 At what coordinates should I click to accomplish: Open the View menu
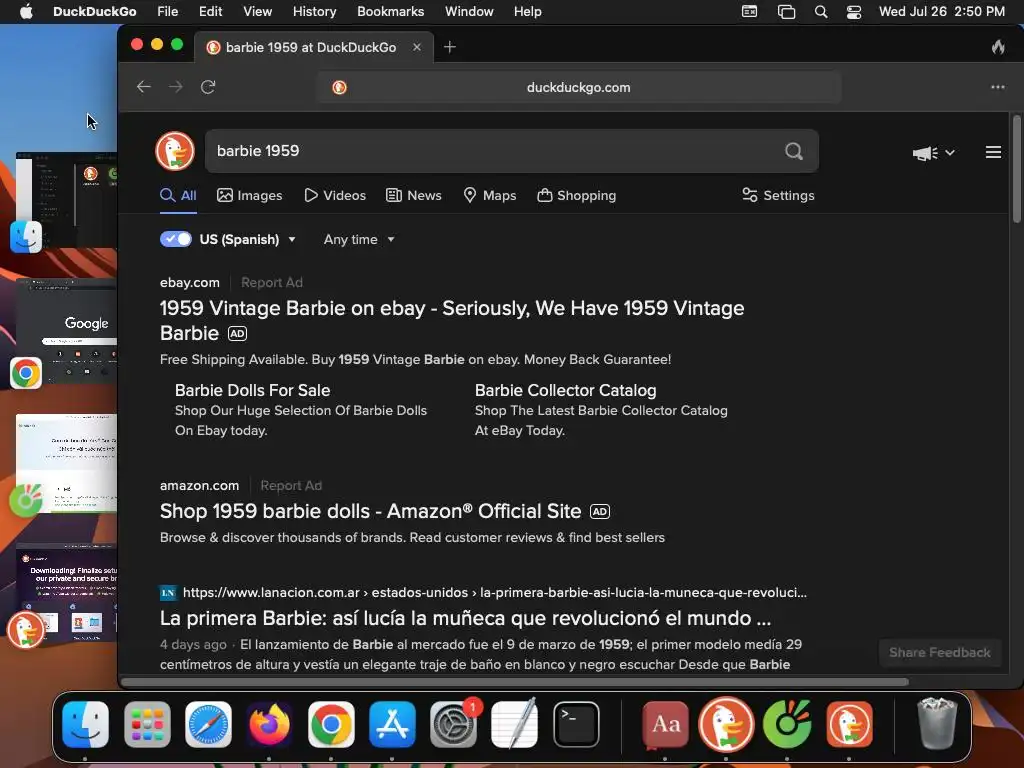tap(257, 12)
